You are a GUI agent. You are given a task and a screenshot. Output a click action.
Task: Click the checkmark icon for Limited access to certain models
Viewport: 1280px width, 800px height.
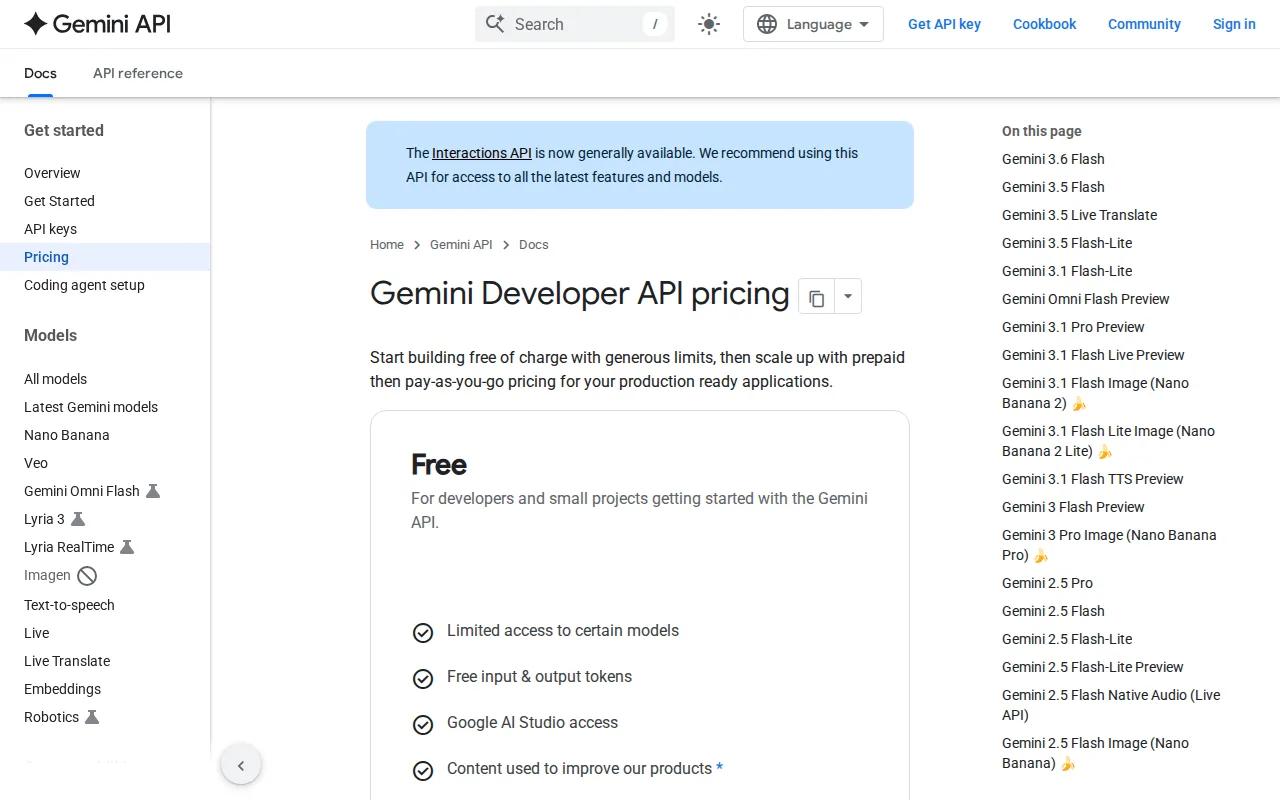click(423, 633)
